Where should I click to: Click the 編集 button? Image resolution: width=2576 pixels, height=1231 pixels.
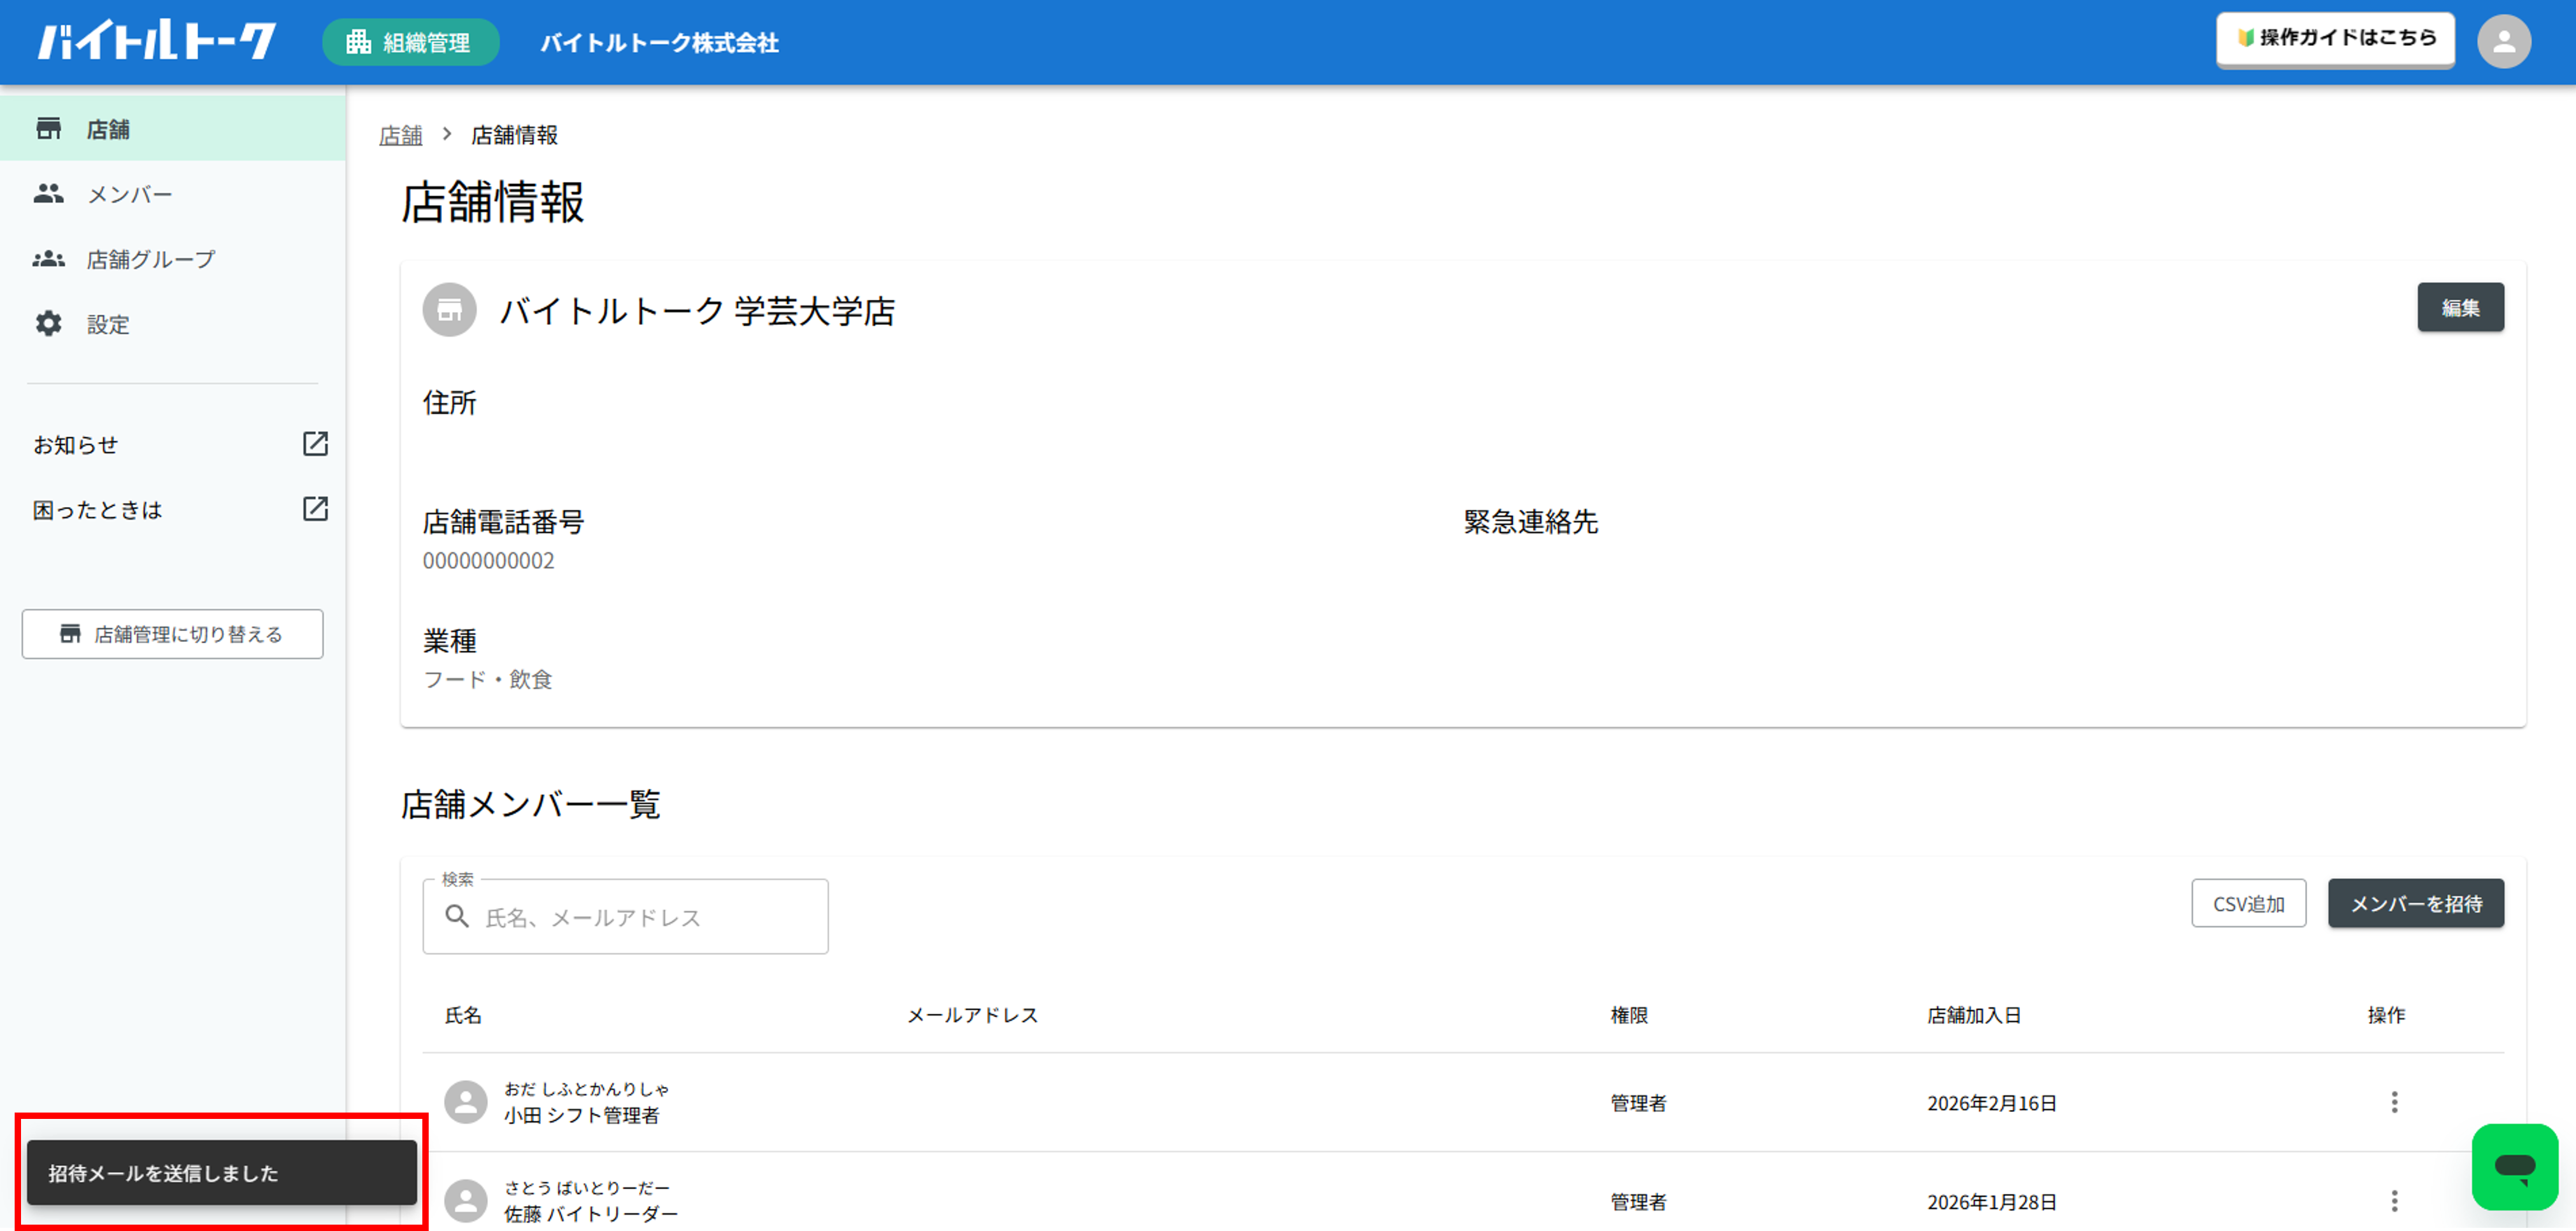pos(2460,308)
